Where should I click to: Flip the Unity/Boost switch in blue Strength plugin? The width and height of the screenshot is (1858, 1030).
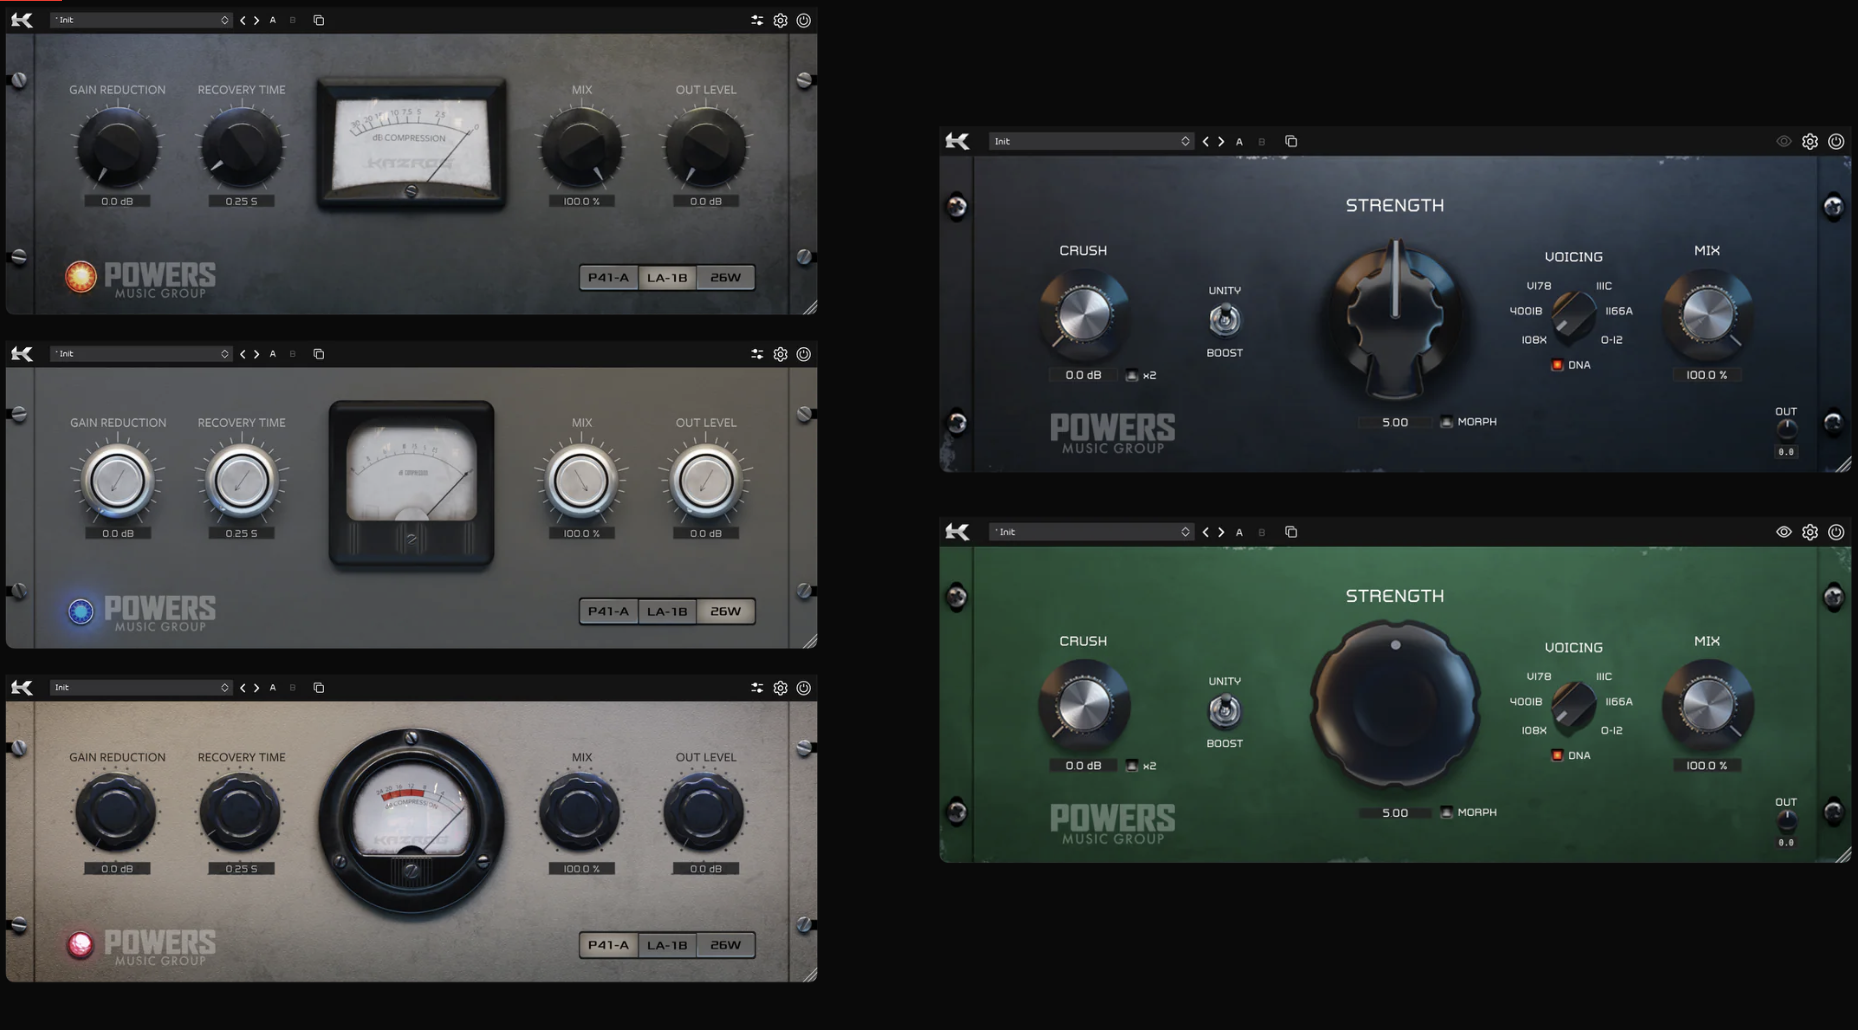[x=1225, y=320]
